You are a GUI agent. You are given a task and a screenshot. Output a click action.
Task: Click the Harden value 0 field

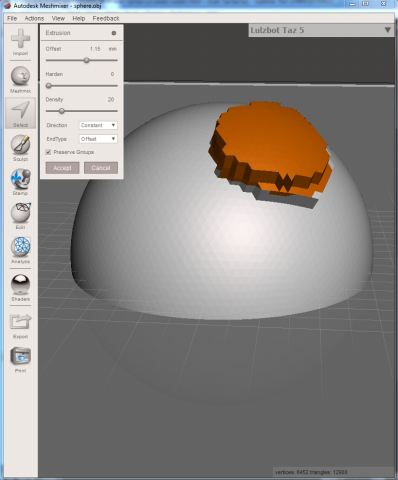[112, 74]
